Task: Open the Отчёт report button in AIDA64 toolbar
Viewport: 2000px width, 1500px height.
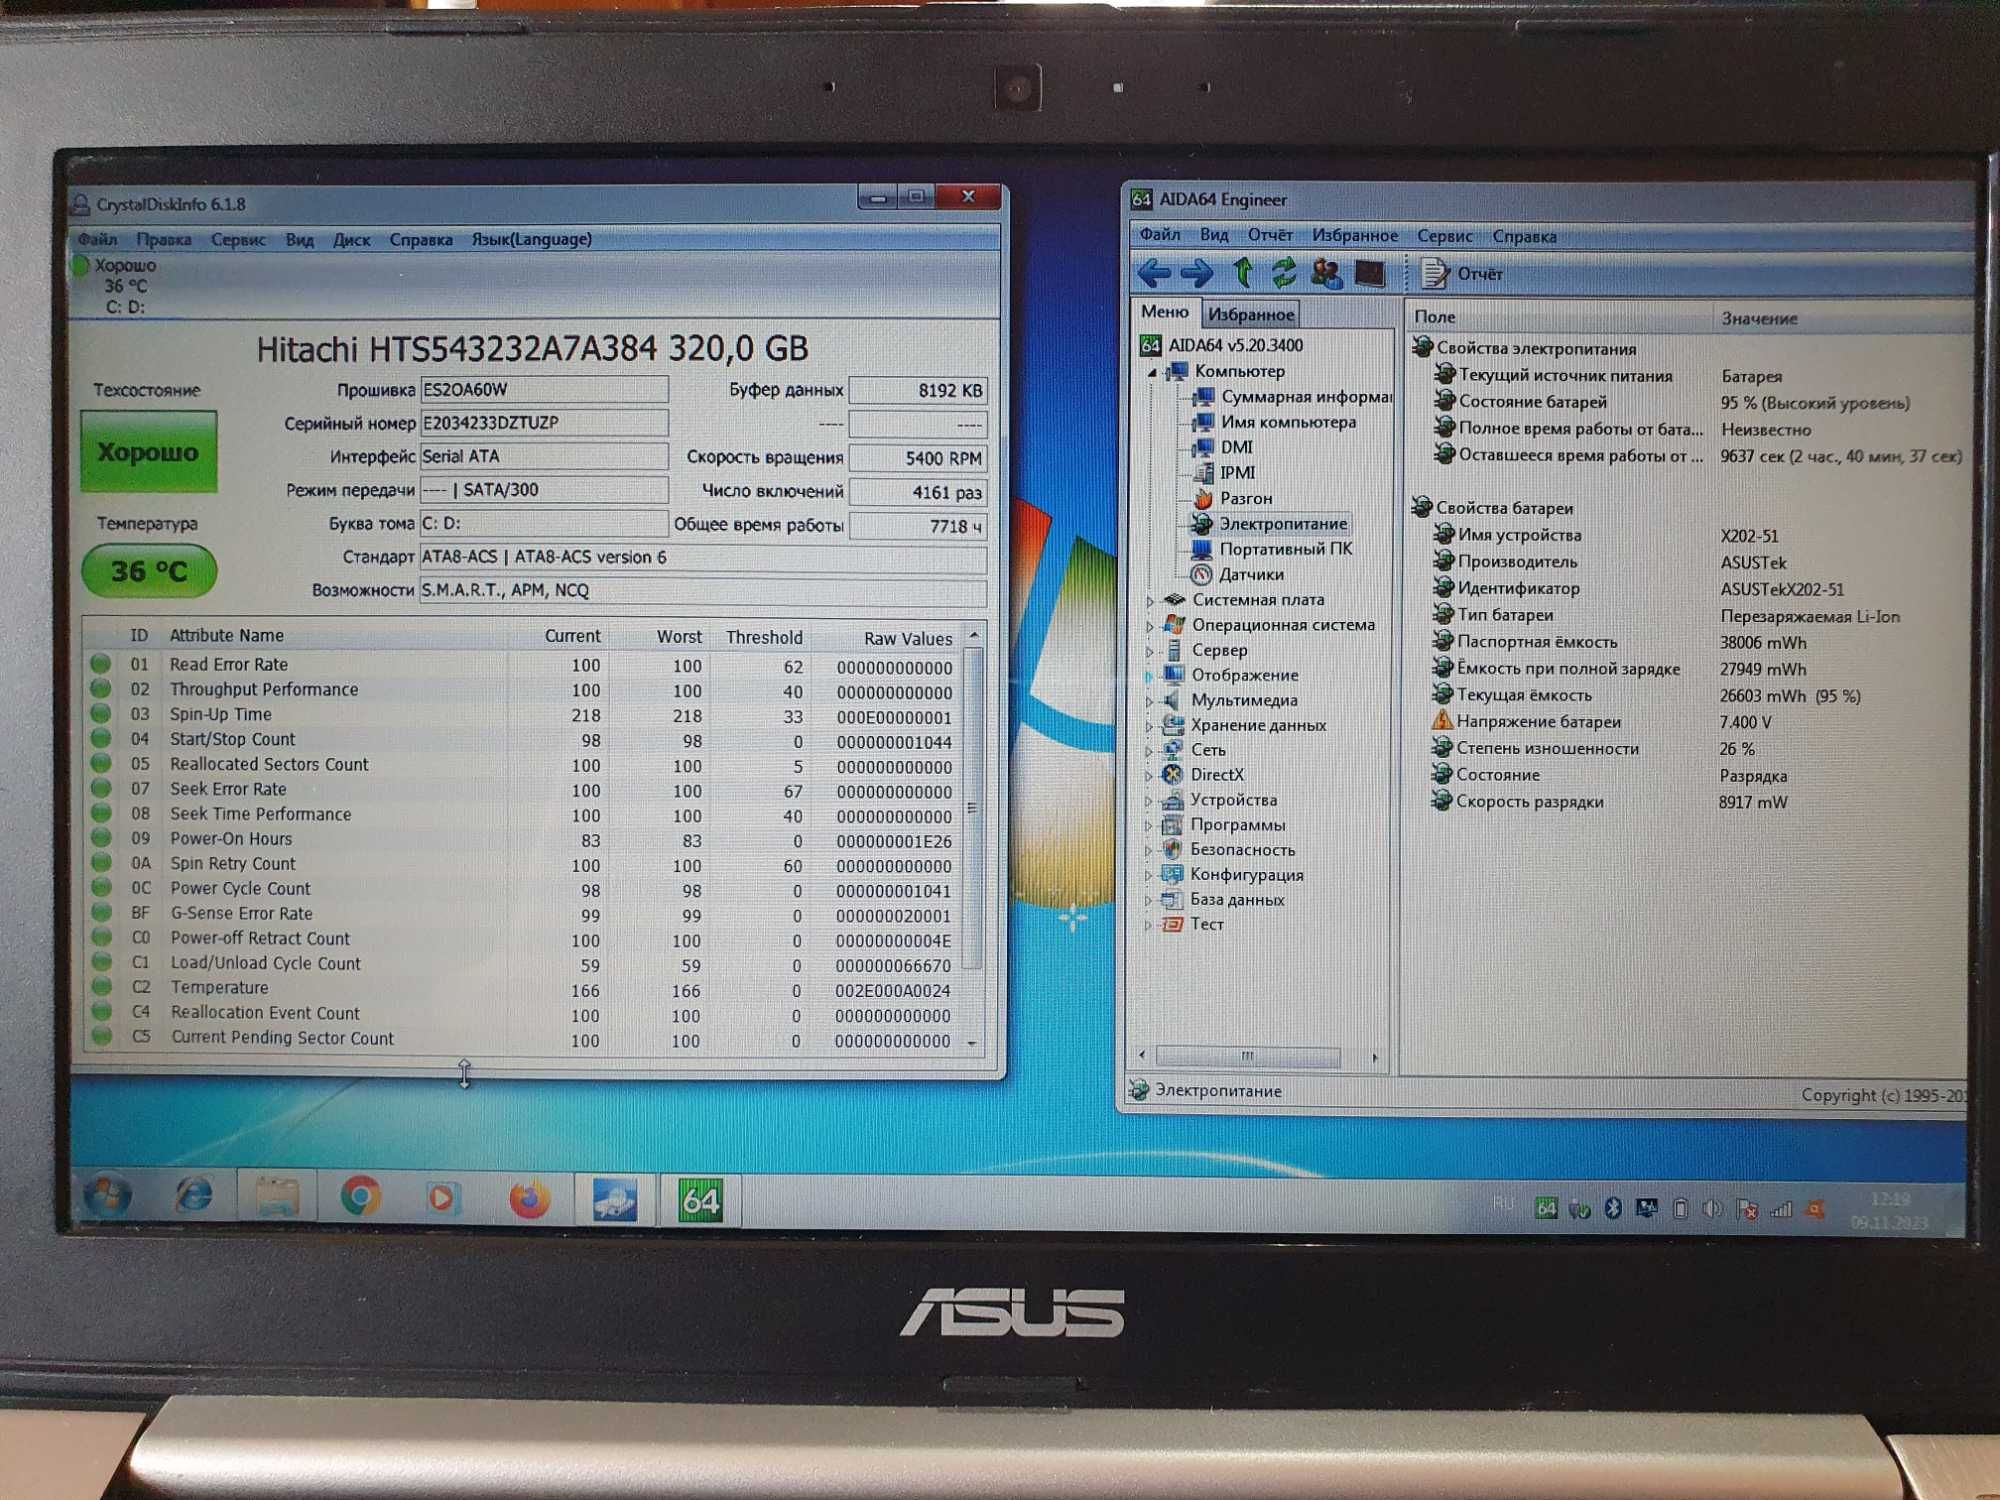Action: [1463, 273]
